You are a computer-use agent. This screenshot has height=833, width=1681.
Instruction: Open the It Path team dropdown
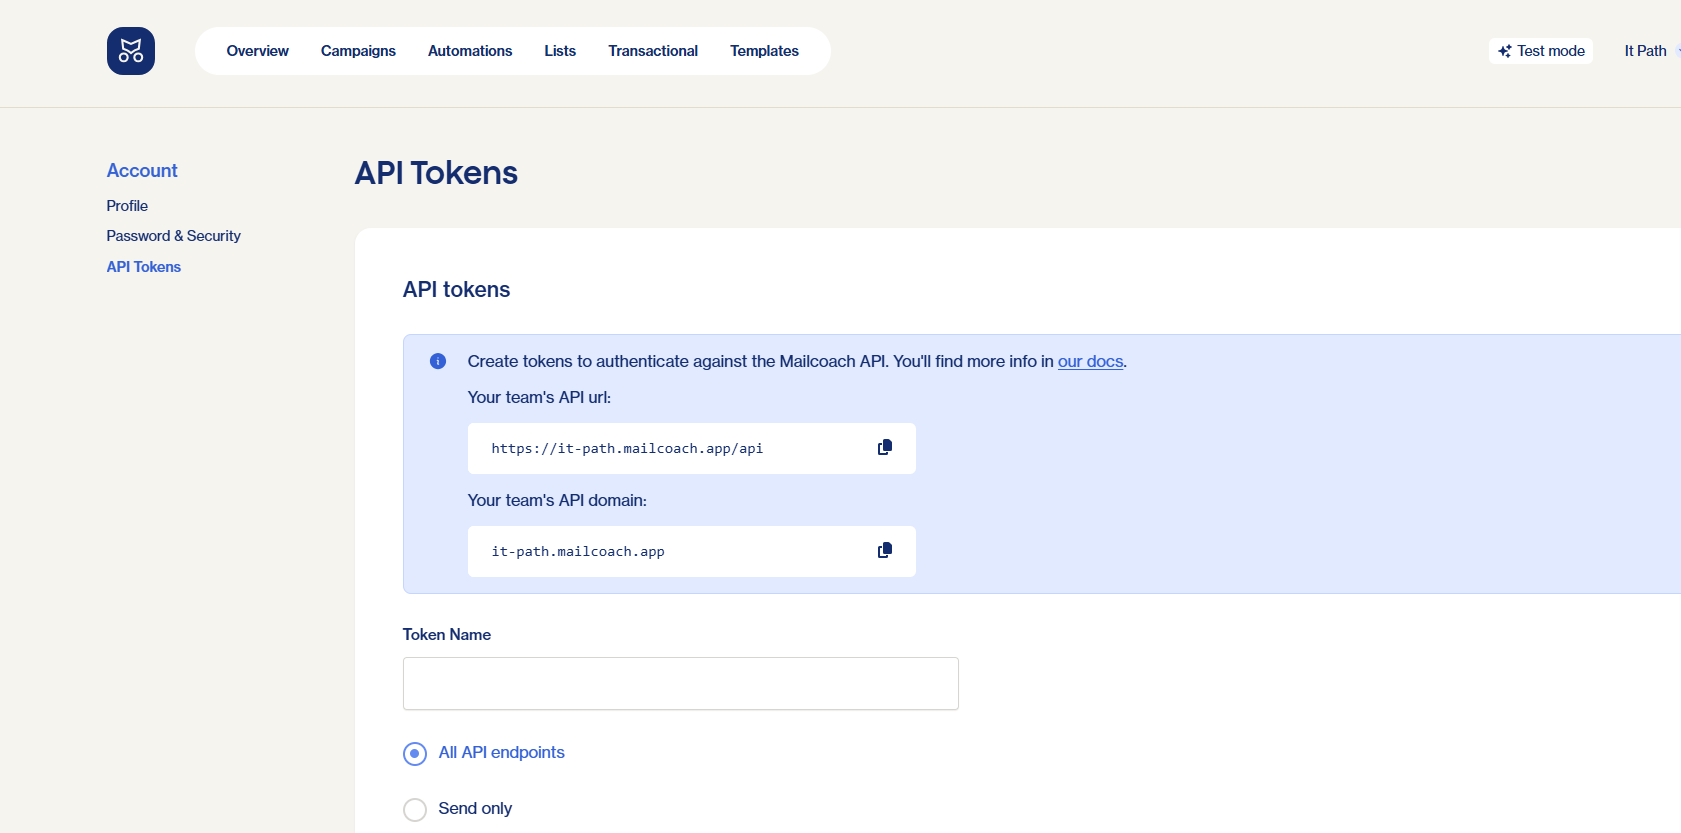click(x=1648, y=51)
